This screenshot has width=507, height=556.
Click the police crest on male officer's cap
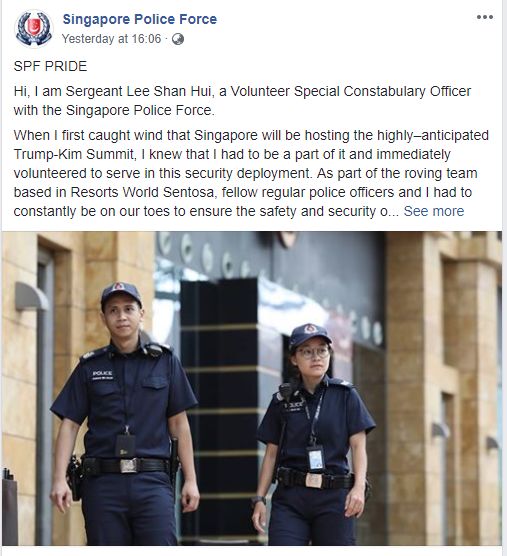(120, 287)
